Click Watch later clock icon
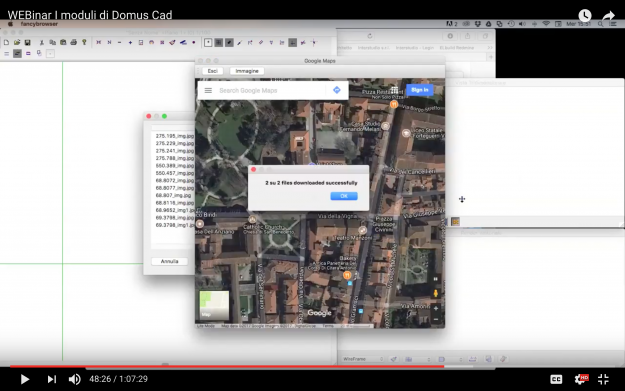Image resolution: width=625 pixels, height=391 pixels. pos(585,16)
